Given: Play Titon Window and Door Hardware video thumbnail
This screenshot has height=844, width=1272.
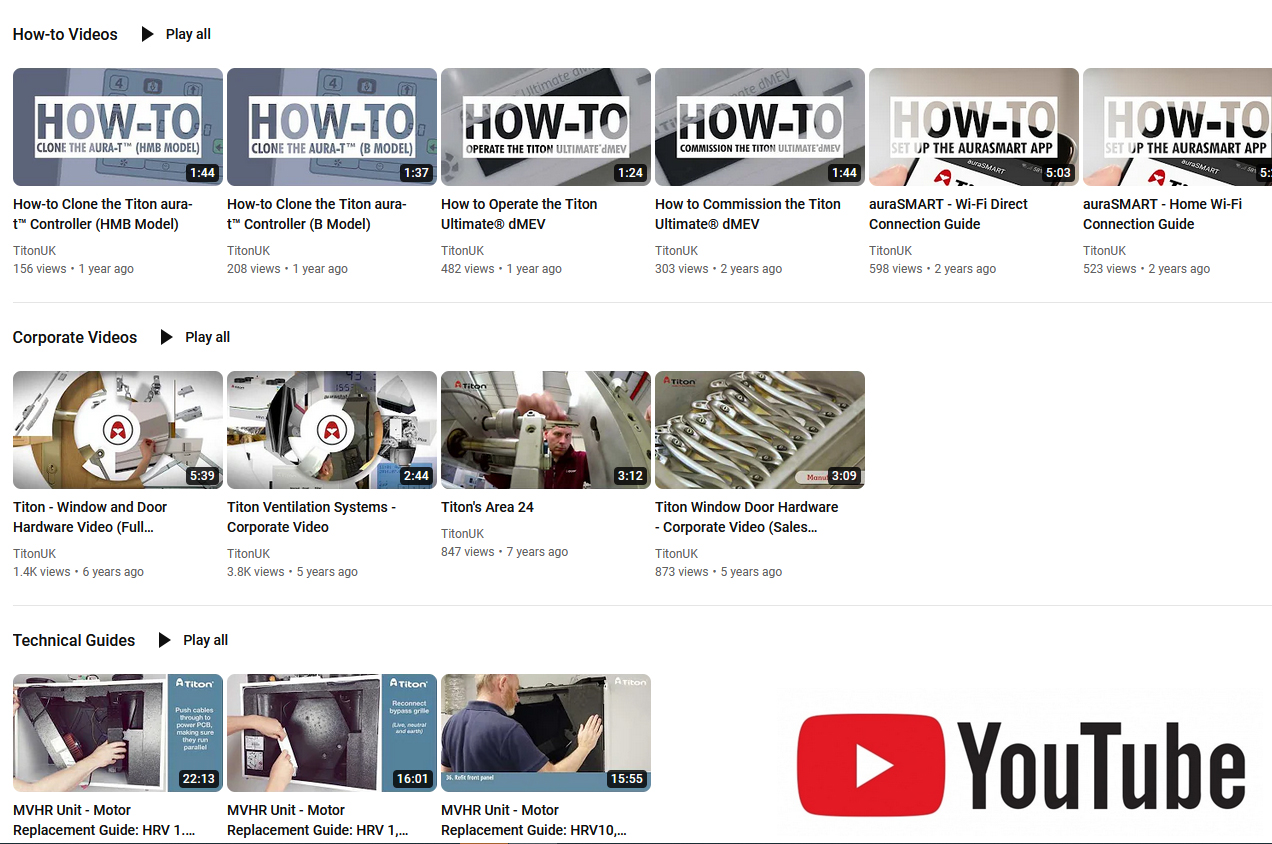Looking at the screenshot, I should (x=118, y=430).
